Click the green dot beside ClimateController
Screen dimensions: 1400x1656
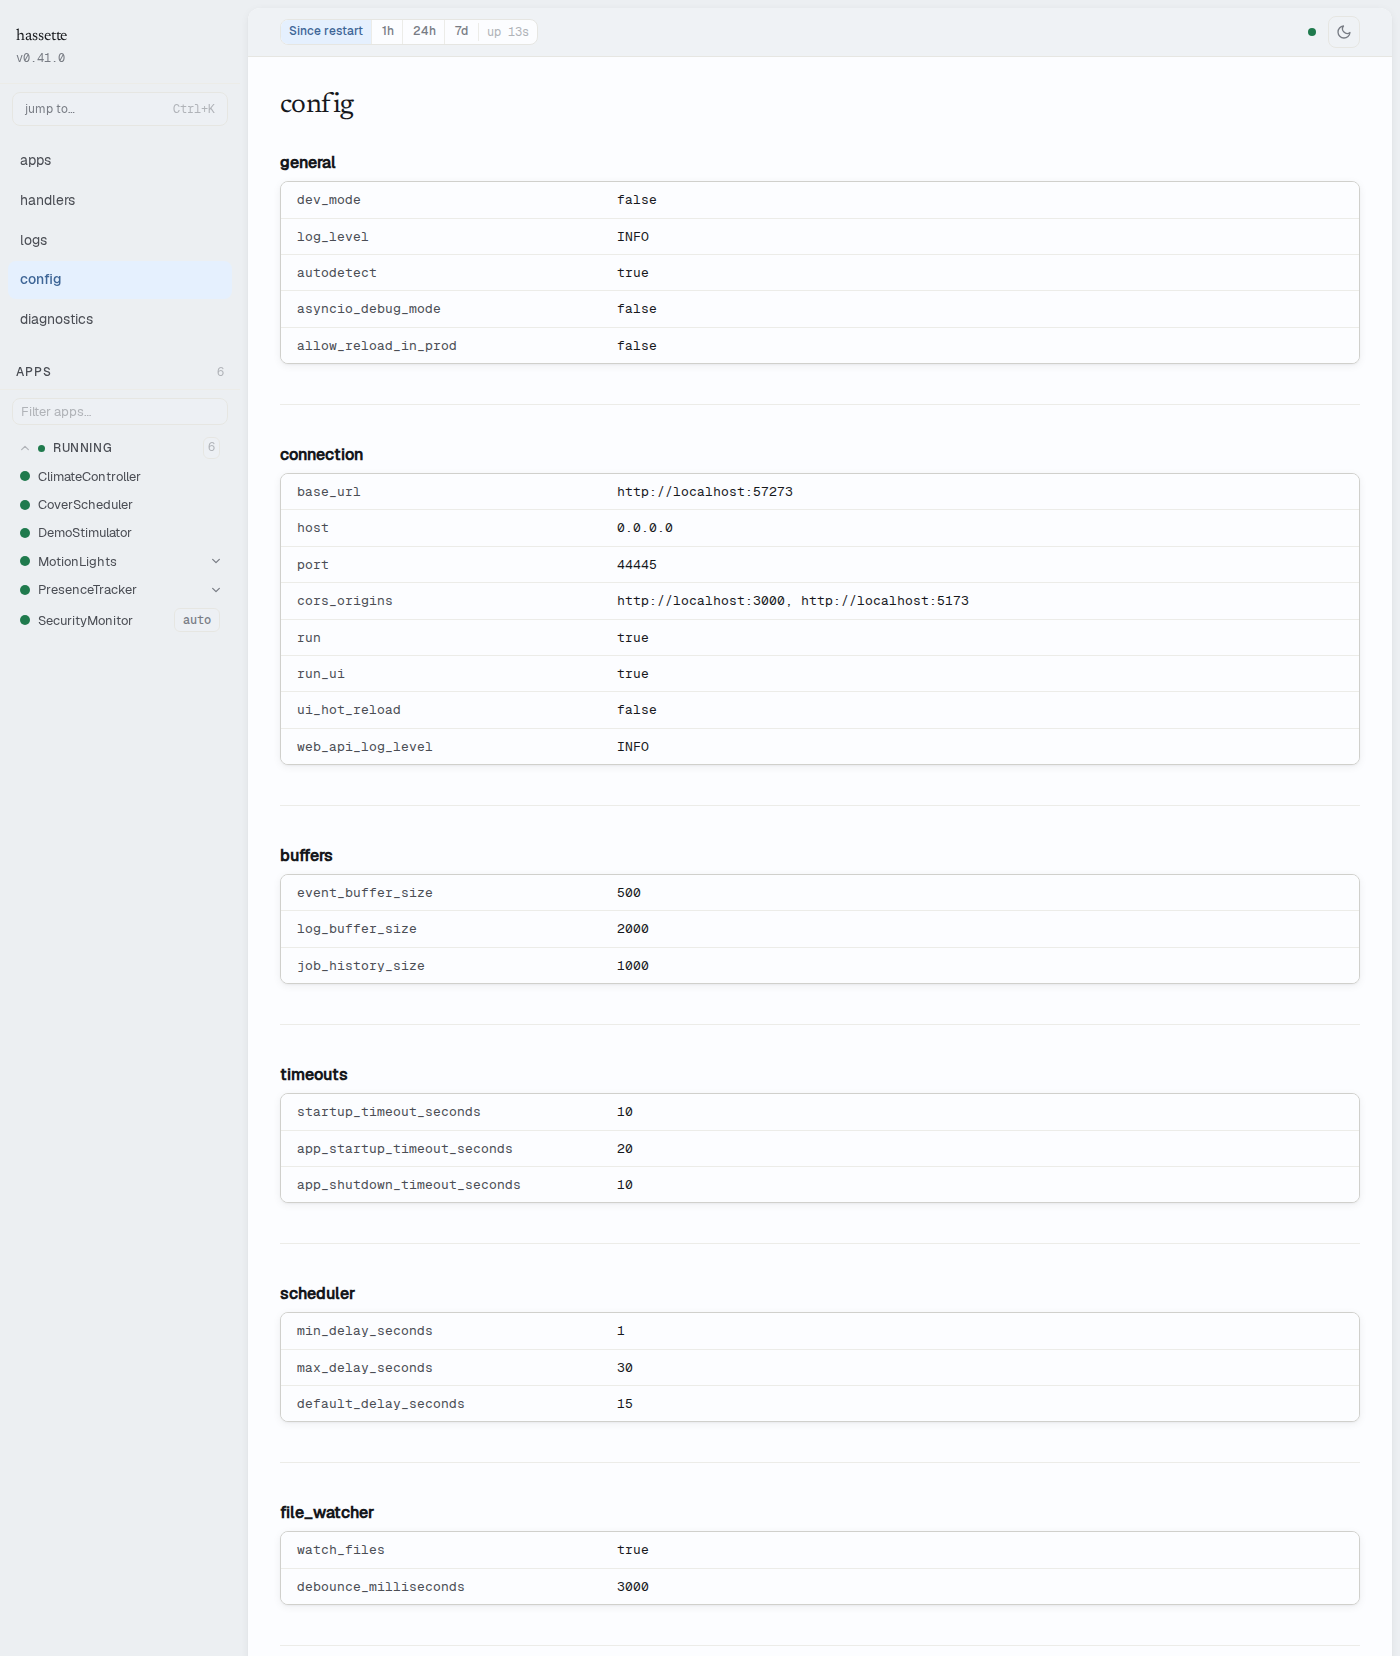pyautogui.click(x=25, y=477)
